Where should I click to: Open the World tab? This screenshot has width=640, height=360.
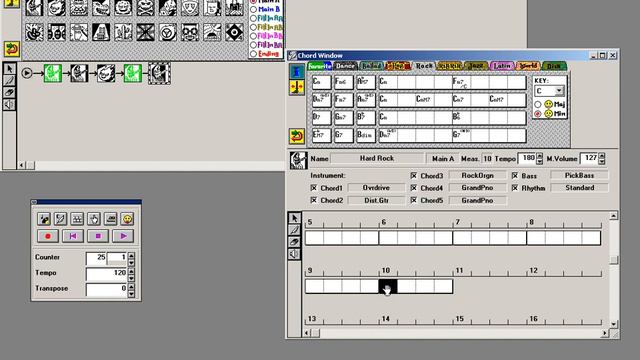tap(528, 66)
